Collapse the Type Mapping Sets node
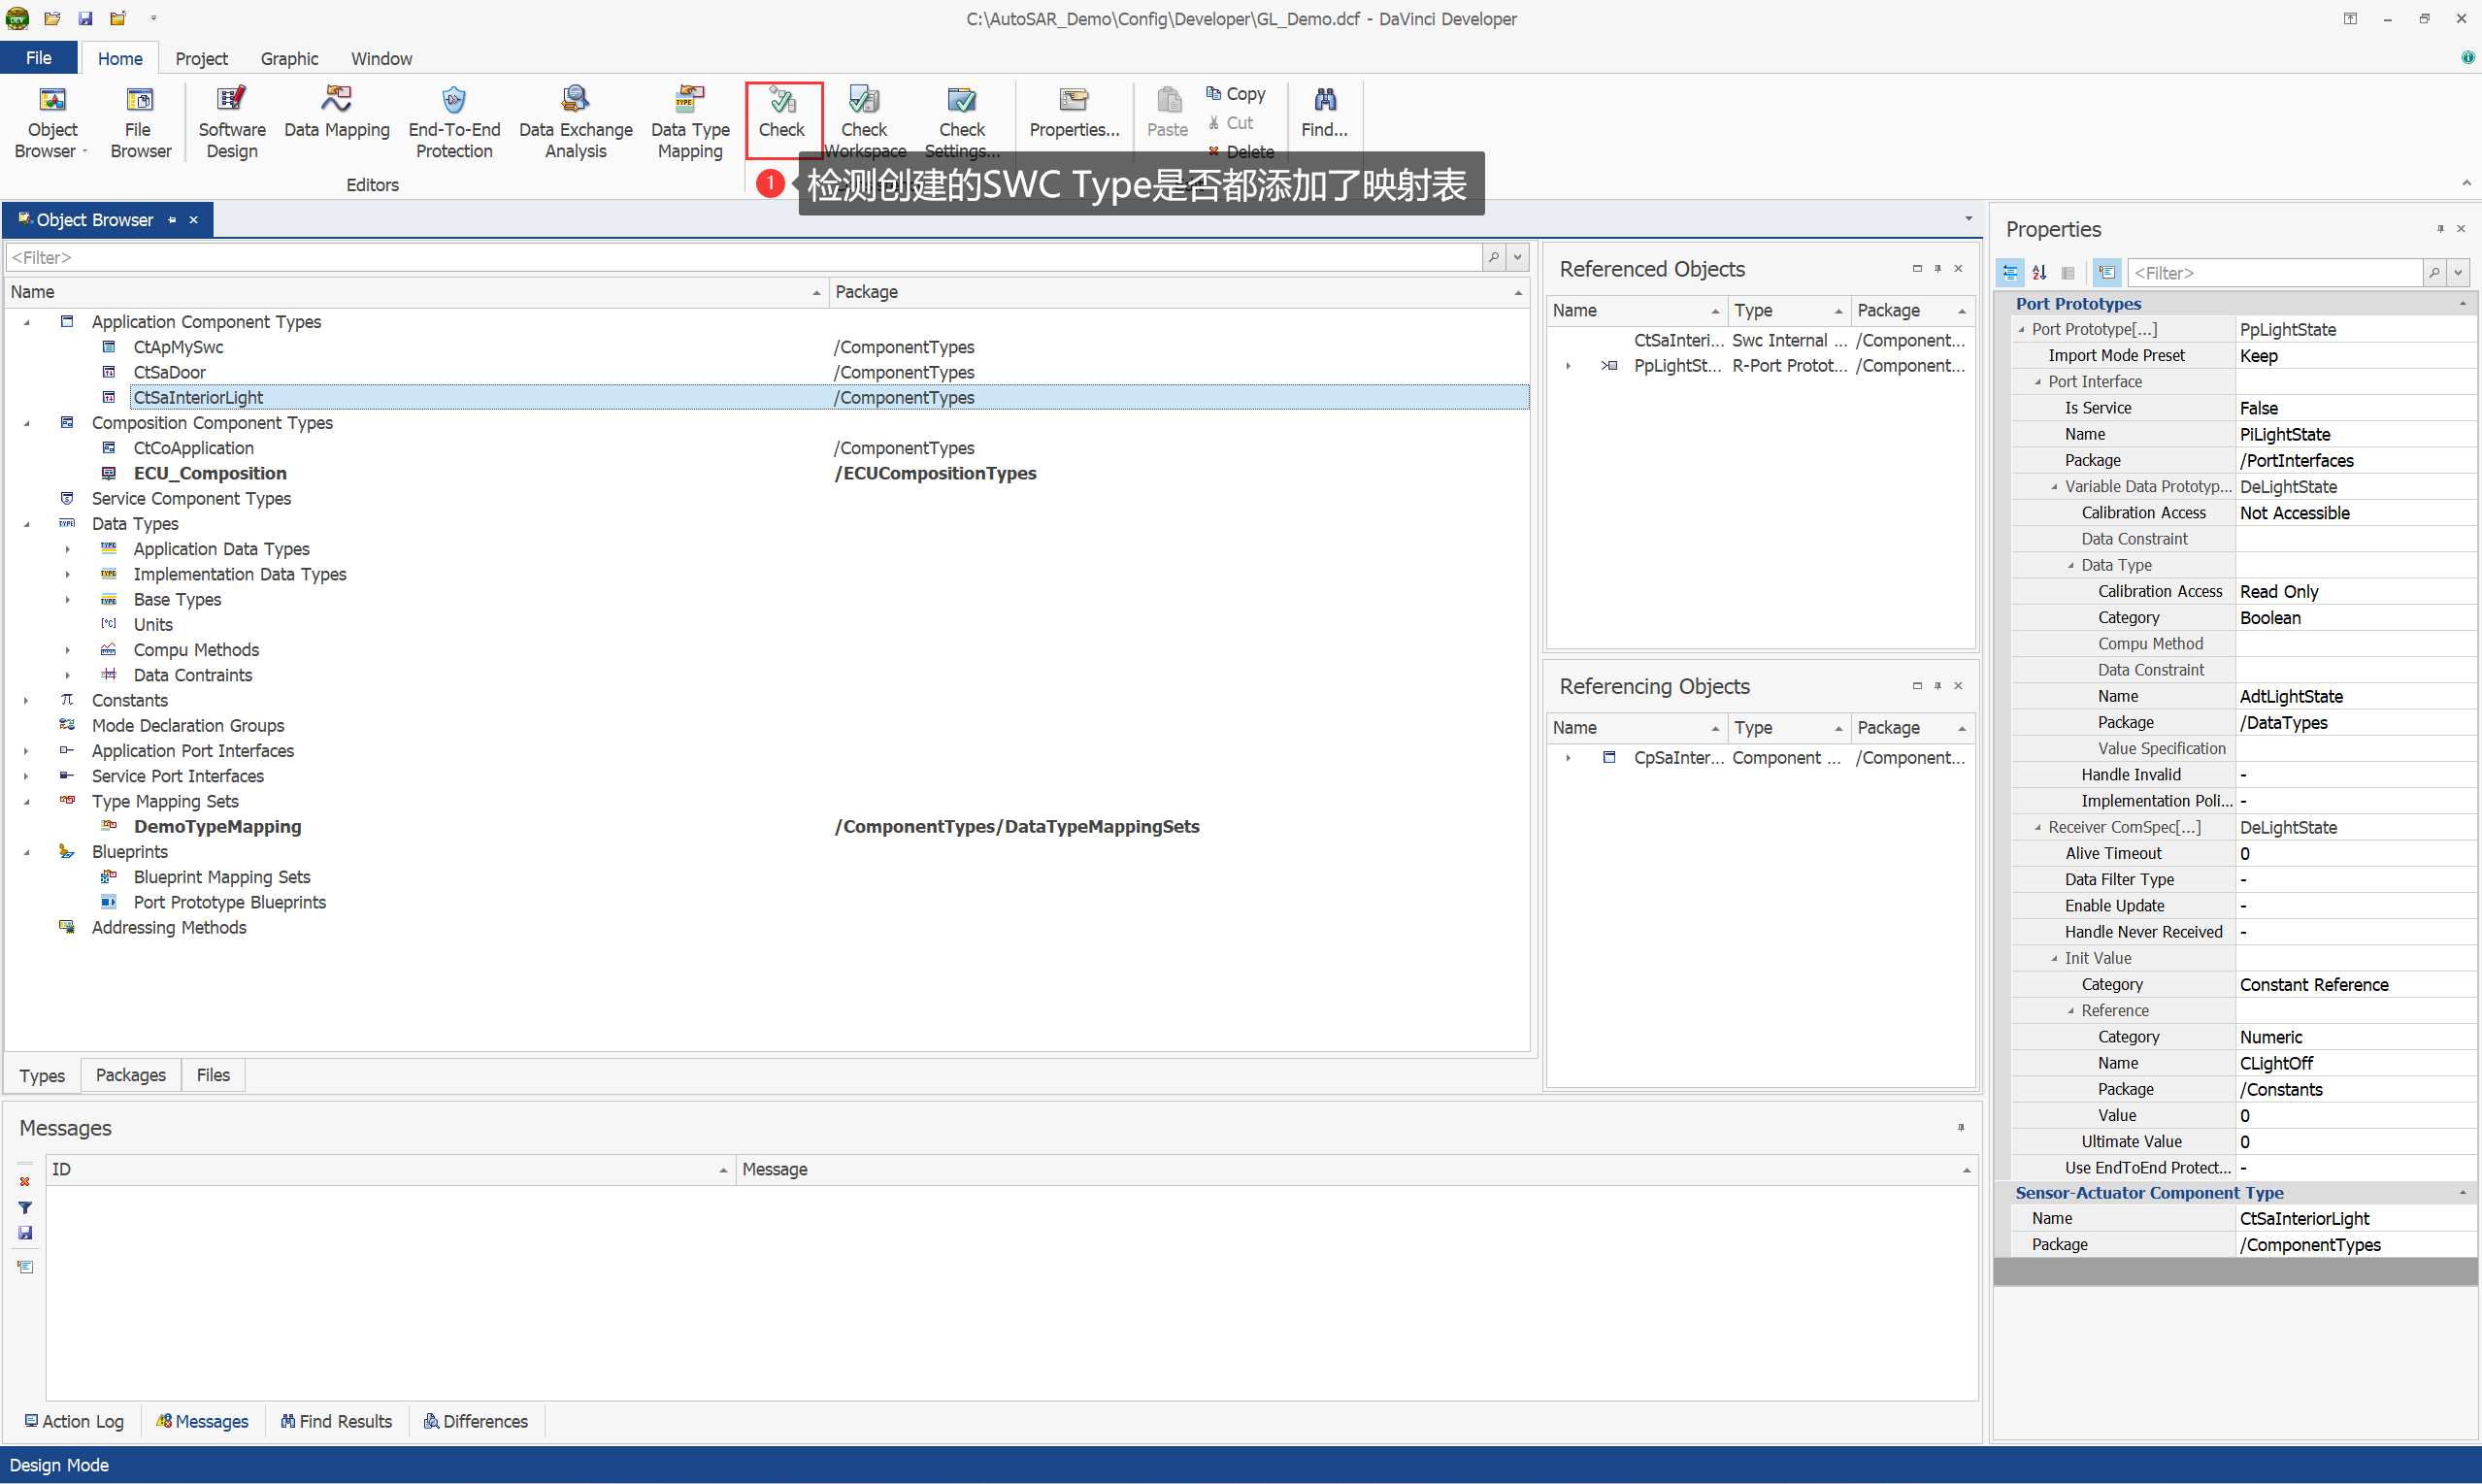Viewport: 2482px width, 1484px height. (27, 802)
